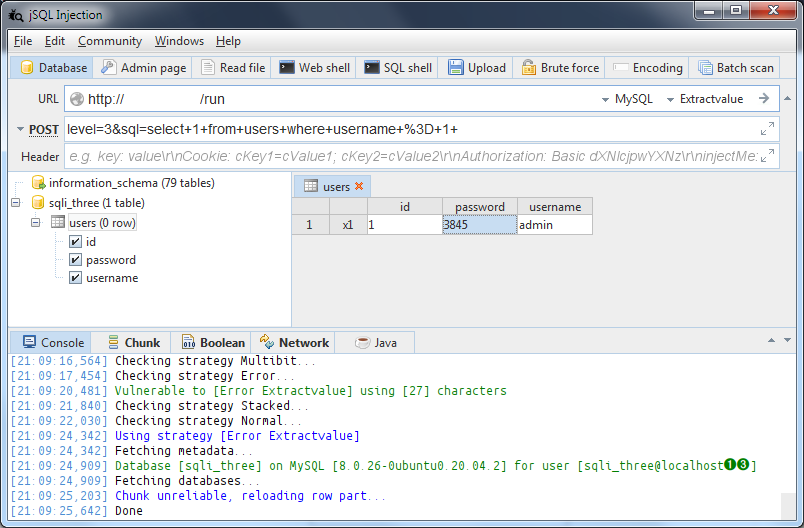804x528 pixels.
Task: Click the Vulnerable to Error Extractvalue log line
Action: click(310, 391)
